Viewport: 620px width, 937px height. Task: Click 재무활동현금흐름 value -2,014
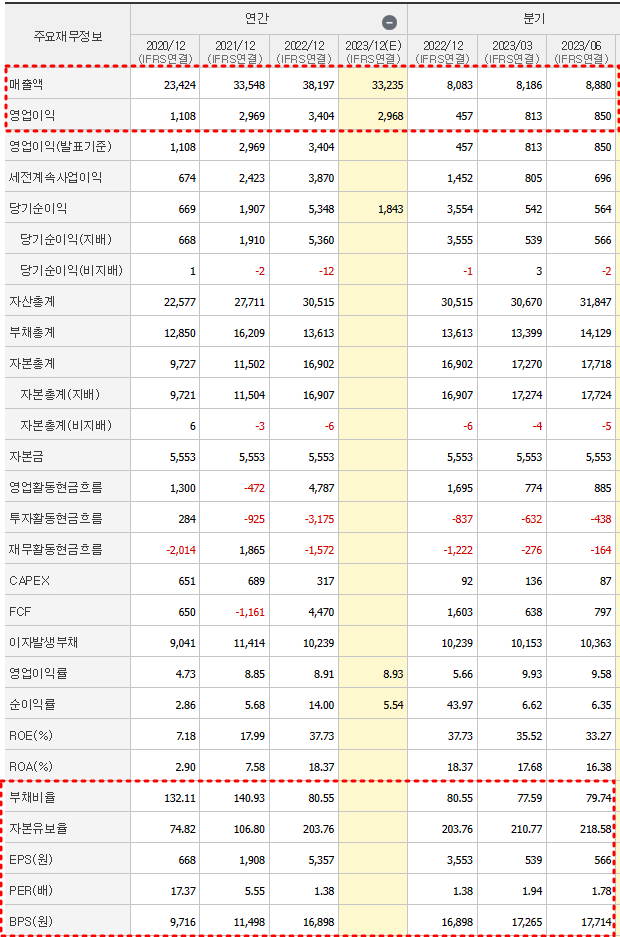181,550
